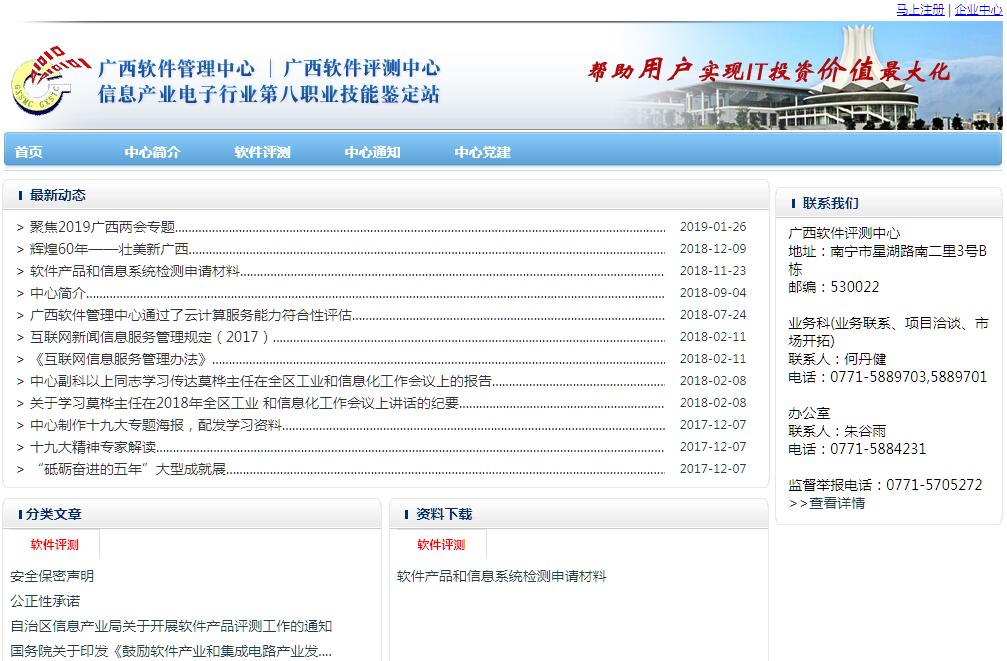Open the 中心简介 navigation menu item
The width and height of the screenshot is (1007, 661).
coord(152,152)
